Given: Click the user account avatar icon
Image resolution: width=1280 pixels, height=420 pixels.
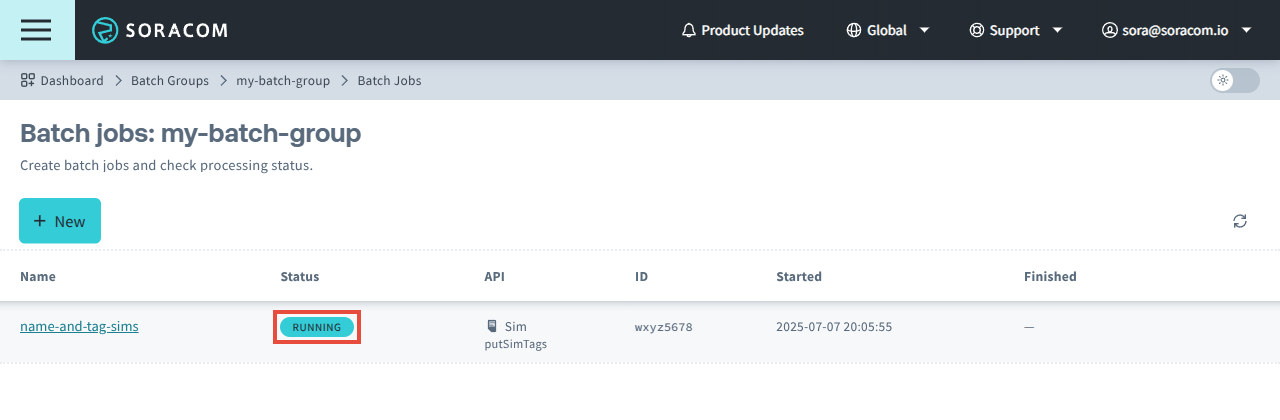Looking at the screenshot, I should click(x=1109, y=30).
